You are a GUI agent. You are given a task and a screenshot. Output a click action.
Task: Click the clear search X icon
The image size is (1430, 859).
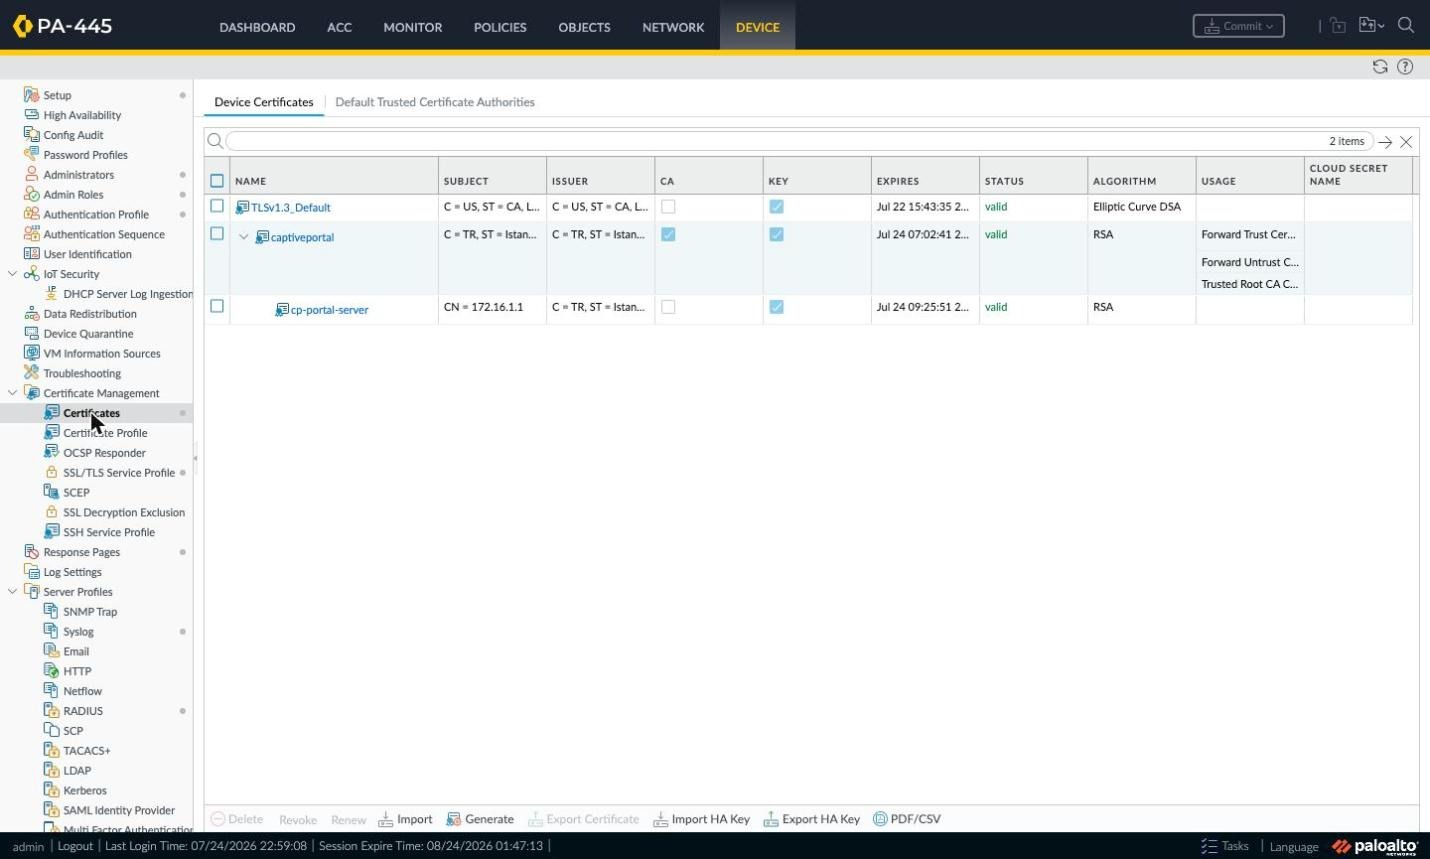1406,142
